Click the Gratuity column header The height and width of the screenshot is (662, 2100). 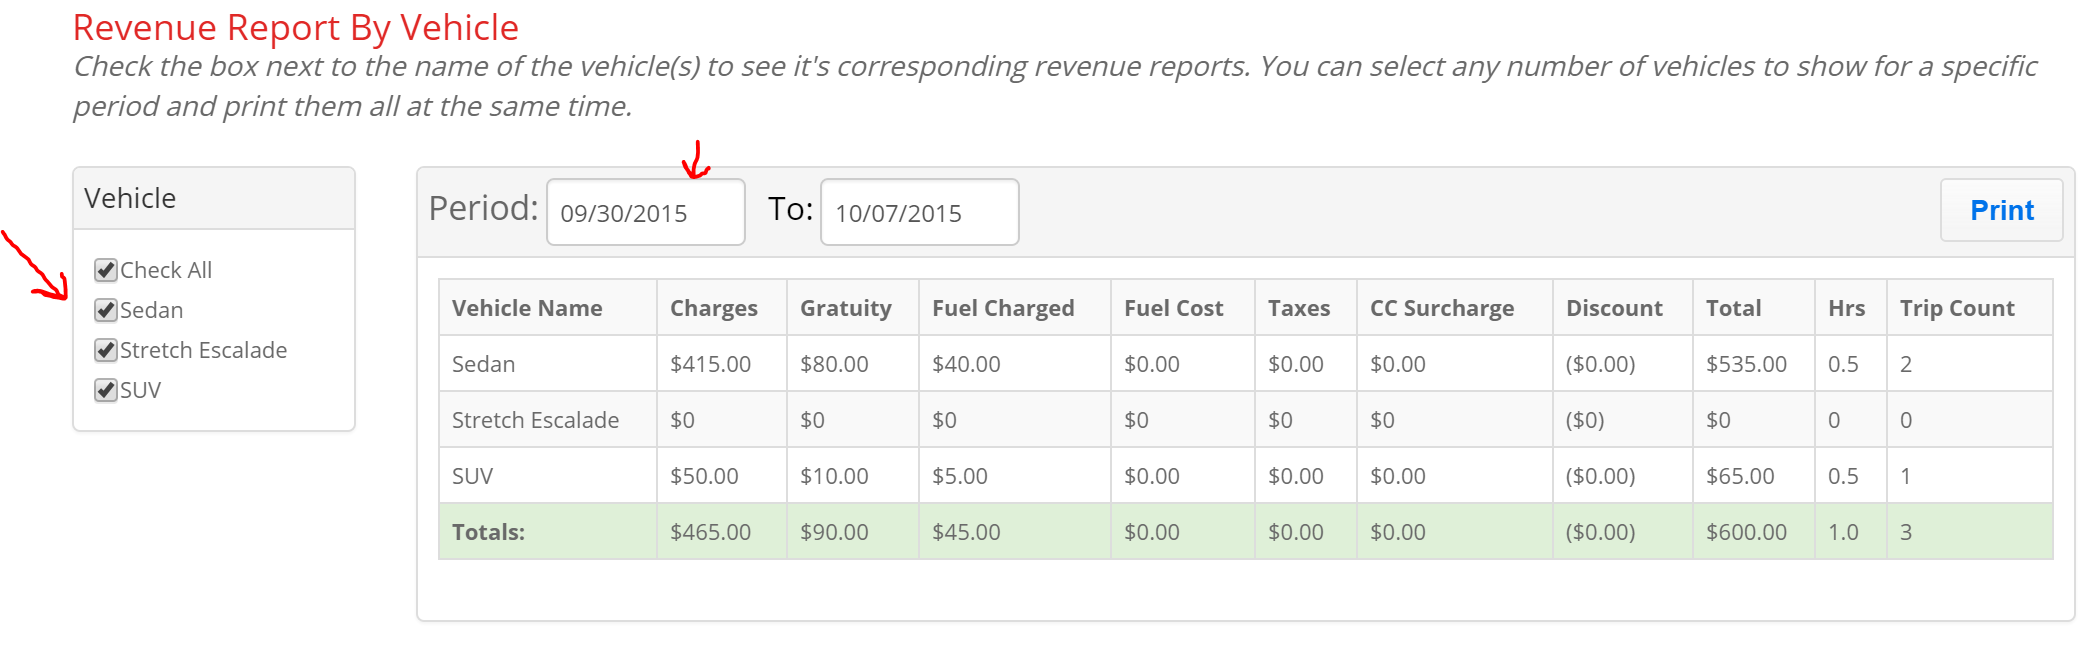pyautogui.click(x=845, y=308)
